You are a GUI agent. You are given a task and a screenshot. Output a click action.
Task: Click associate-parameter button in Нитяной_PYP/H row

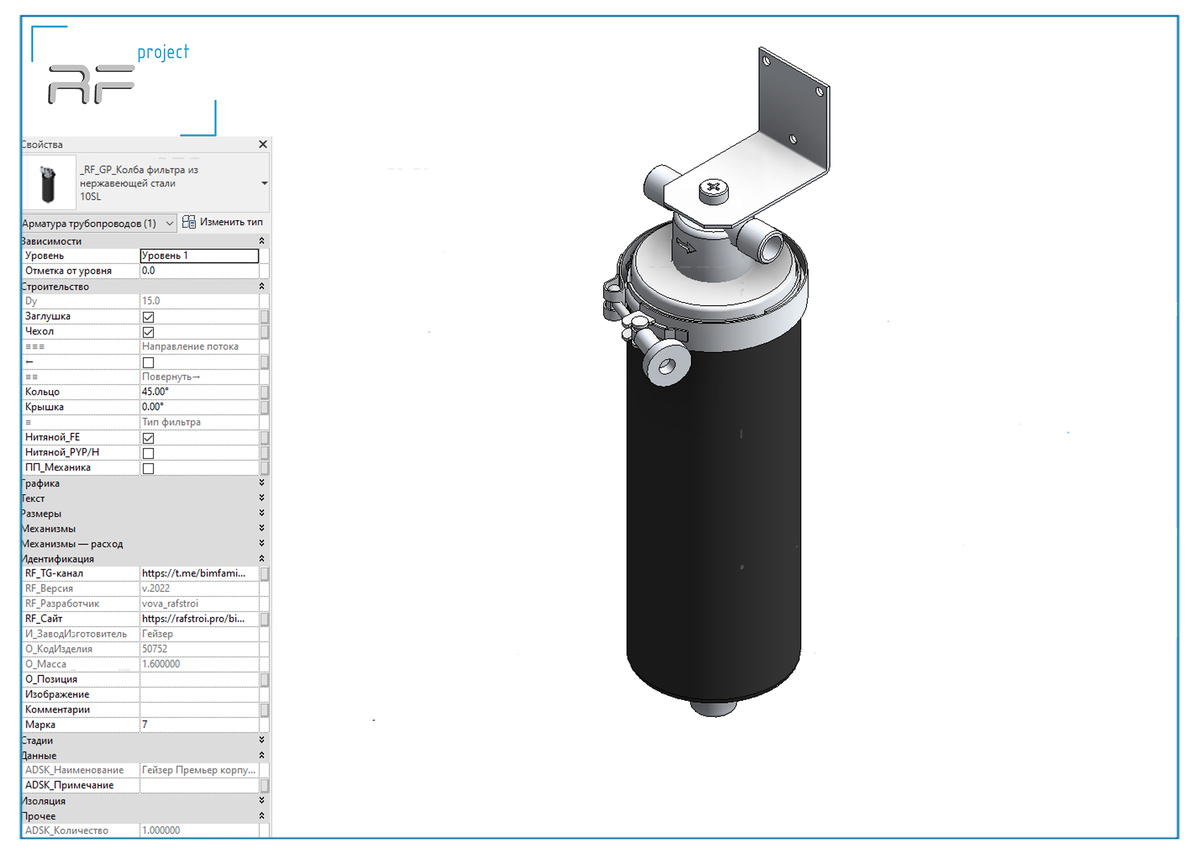264,453
